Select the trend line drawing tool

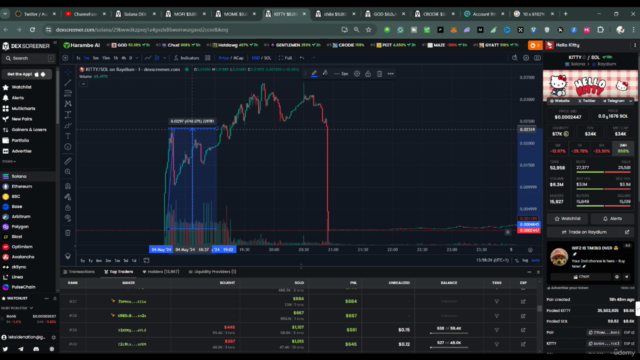click(x=68, y=82)
